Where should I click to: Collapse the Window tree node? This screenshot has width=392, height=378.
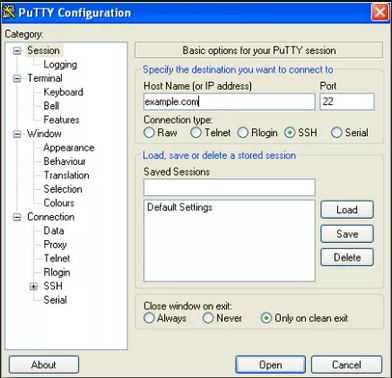coord(17,134)
